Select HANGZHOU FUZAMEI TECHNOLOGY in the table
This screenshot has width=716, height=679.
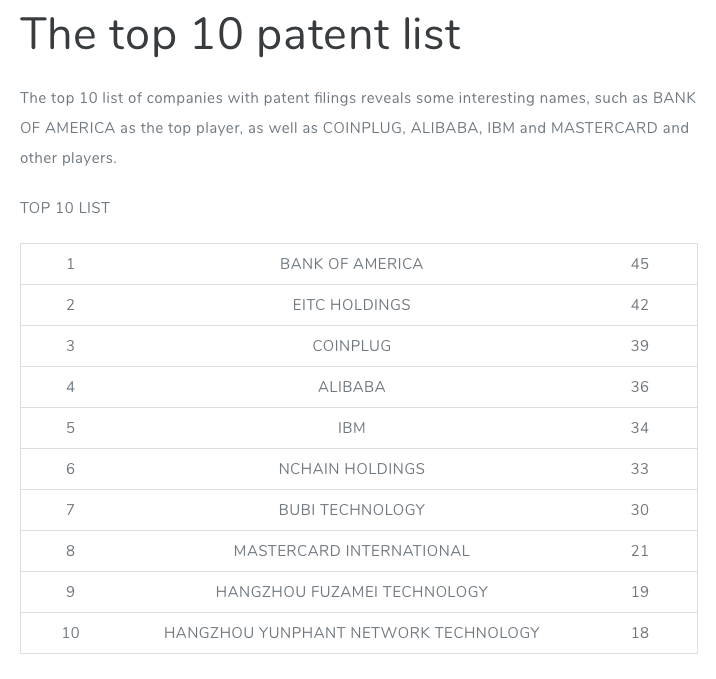pyautogui.click(x=351, y=592)
